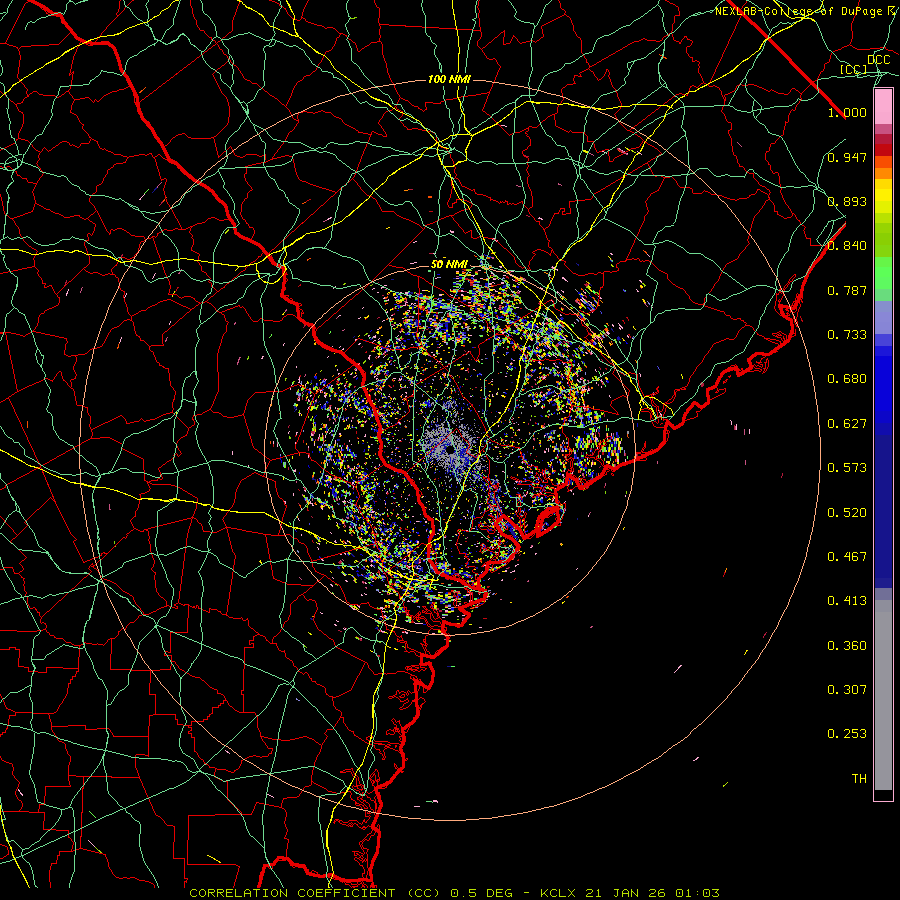Click the TH threshold label

[859, 779]
